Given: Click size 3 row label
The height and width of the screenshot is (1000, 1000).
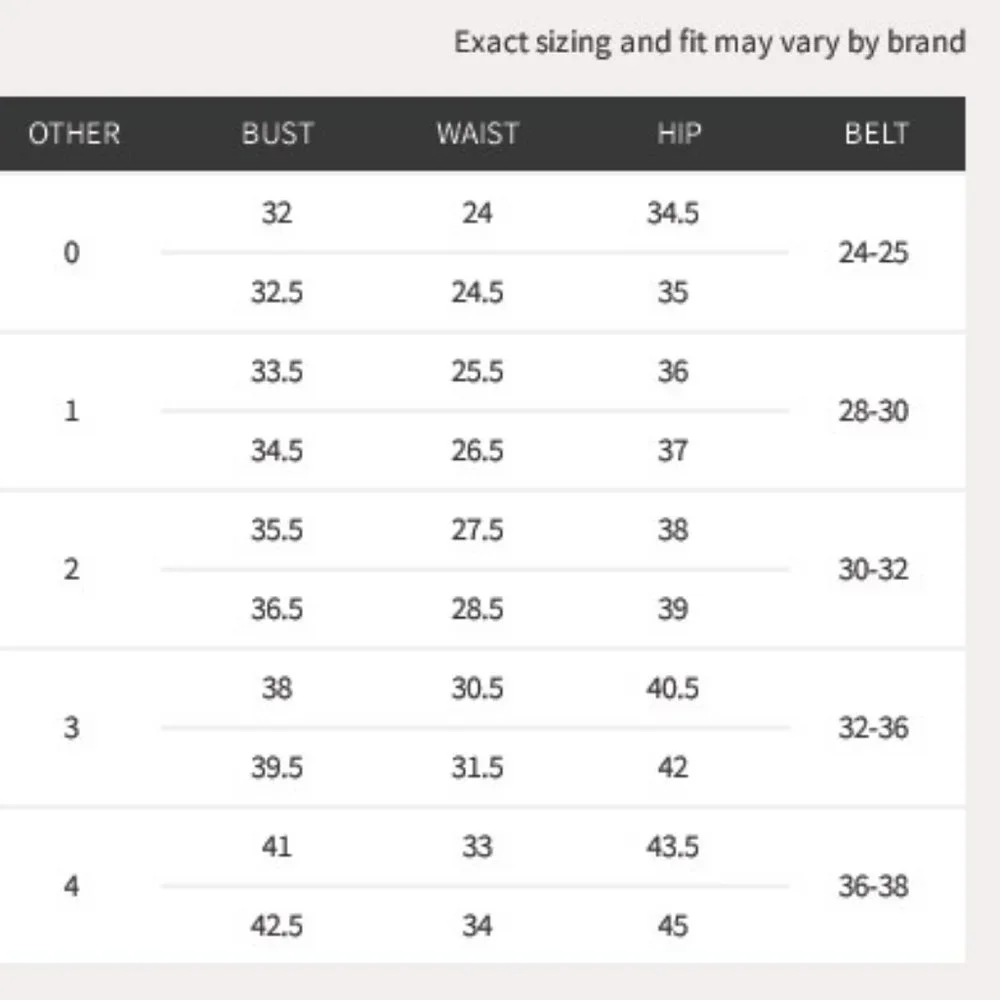Looking at the screenshot, I should [x=71, y=728].
